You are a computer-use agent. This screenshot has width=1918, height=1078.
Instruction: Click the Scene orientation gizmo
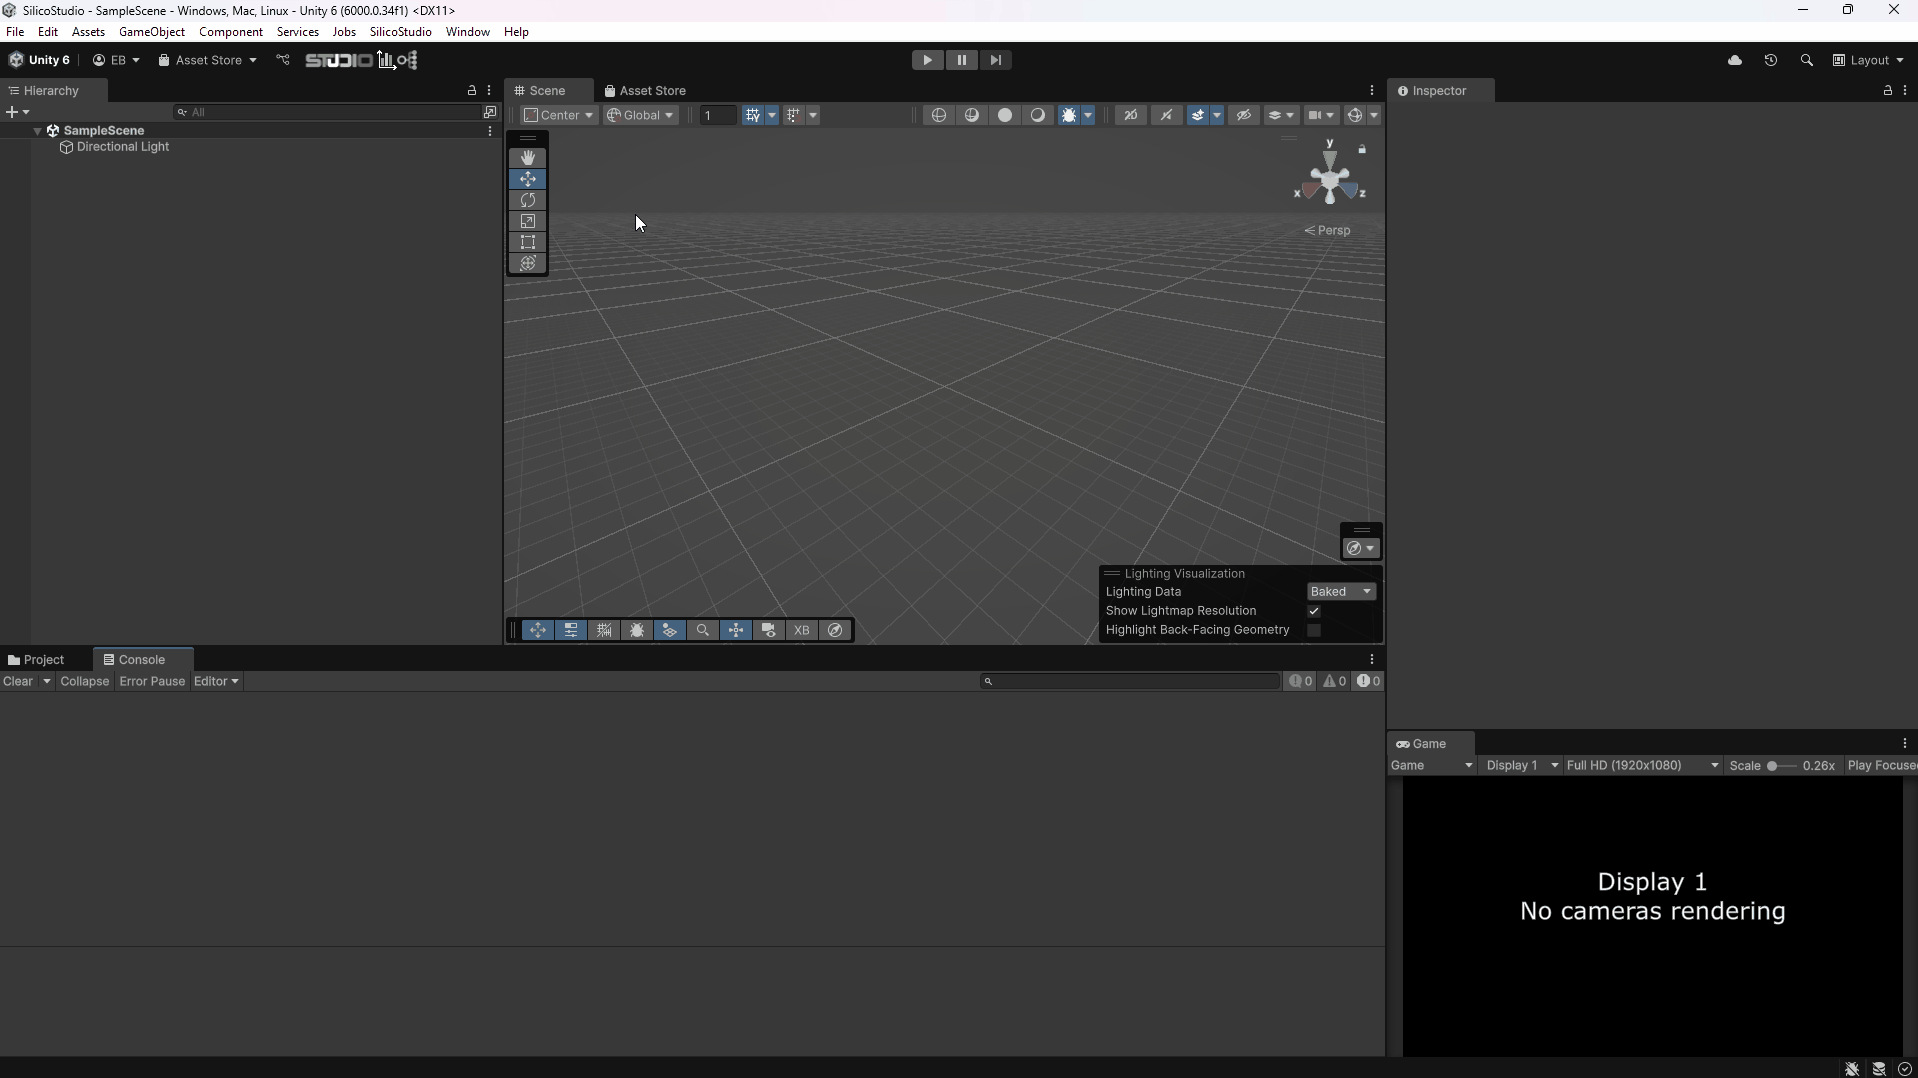1330,180
